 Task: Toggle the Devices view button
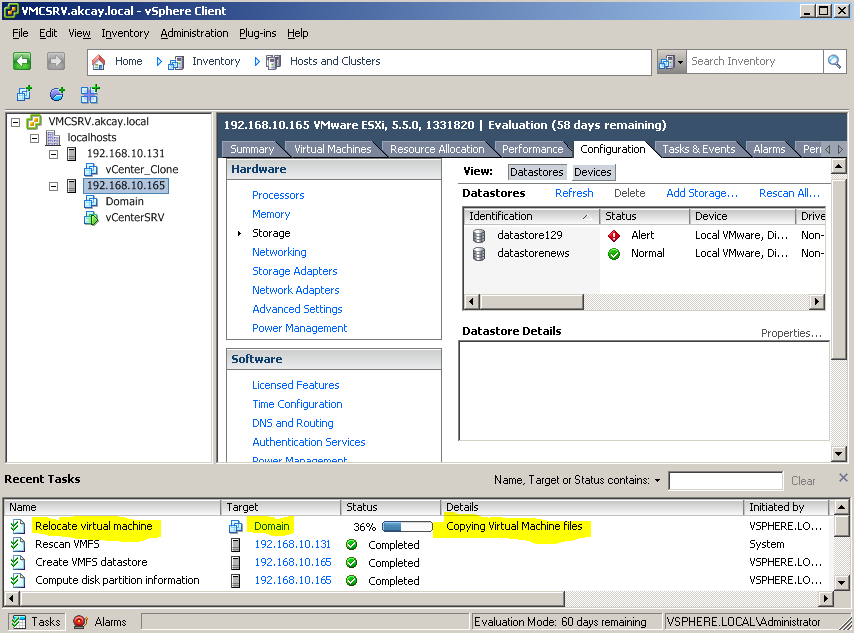click(x=593, y=172)
